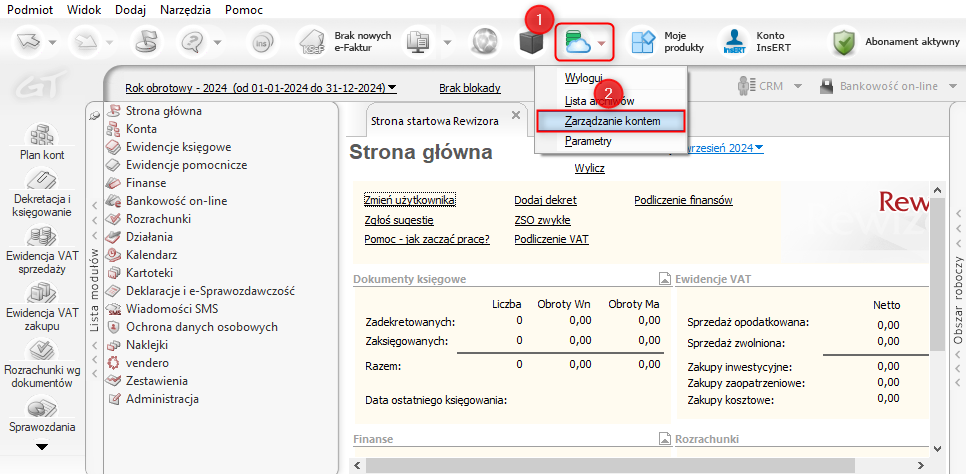The height and width of the screenshot is (474, 966).
Task: Click the Dokumenty księgowe panel image icon
Action: (x=664, y=279)
